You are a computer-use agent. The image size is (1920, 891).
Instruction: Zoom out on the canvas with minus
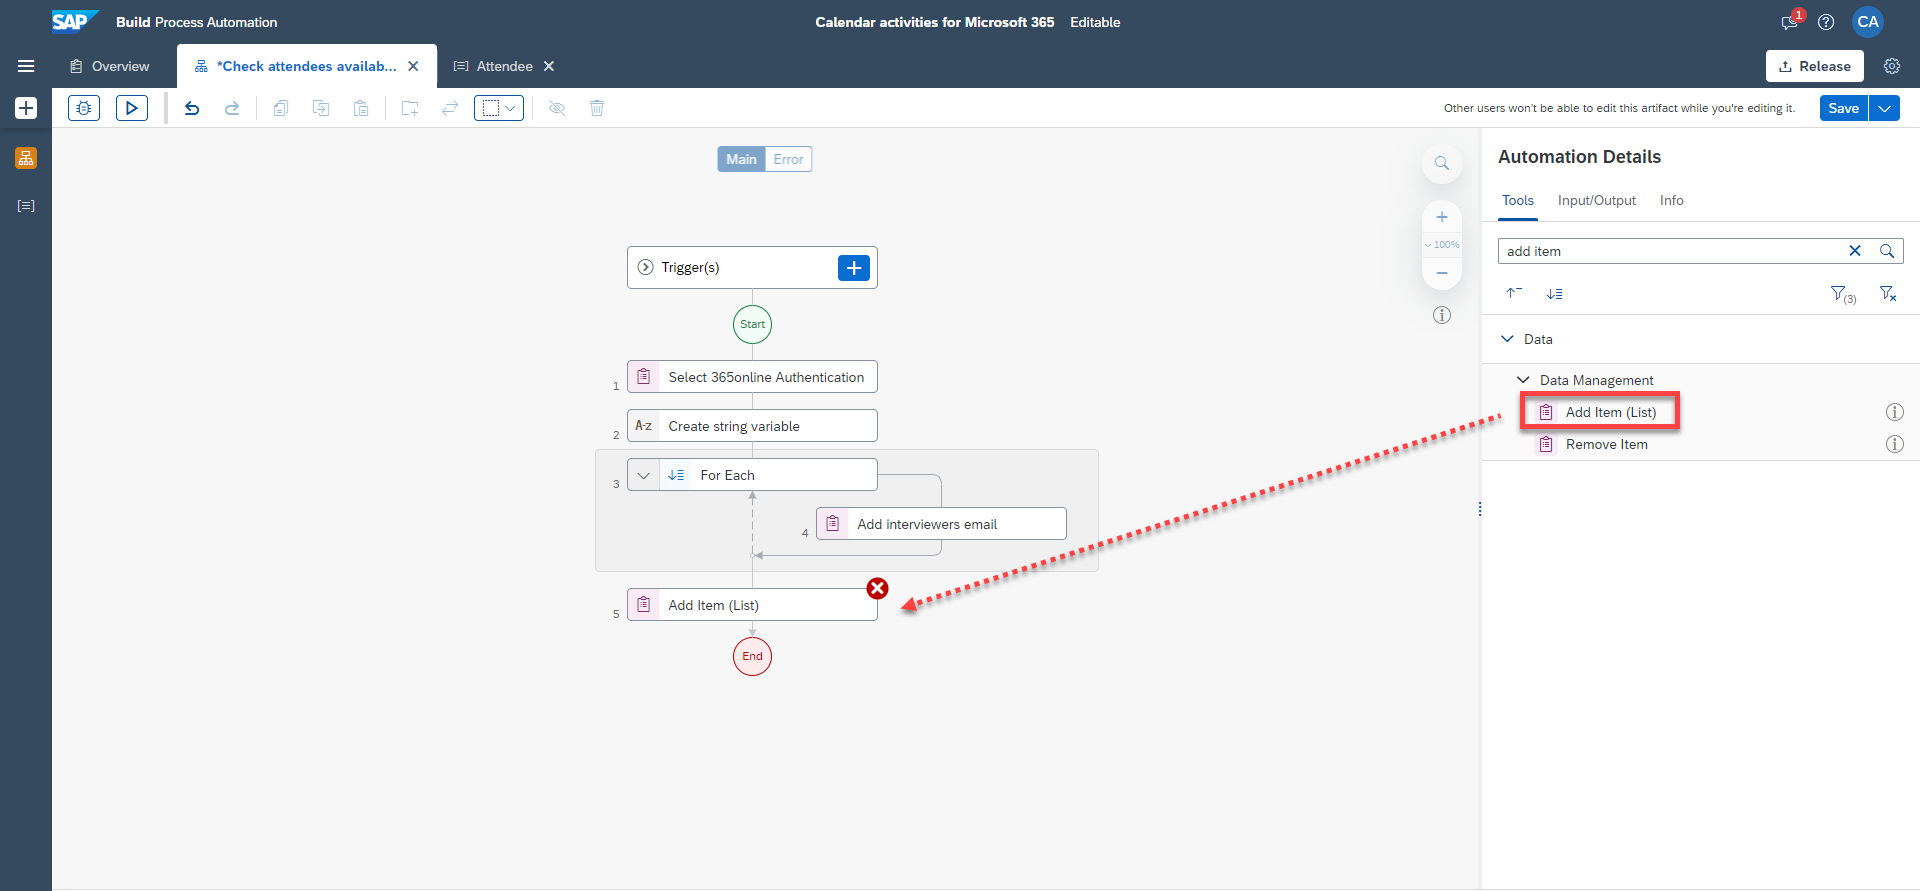click(1442, 273)
